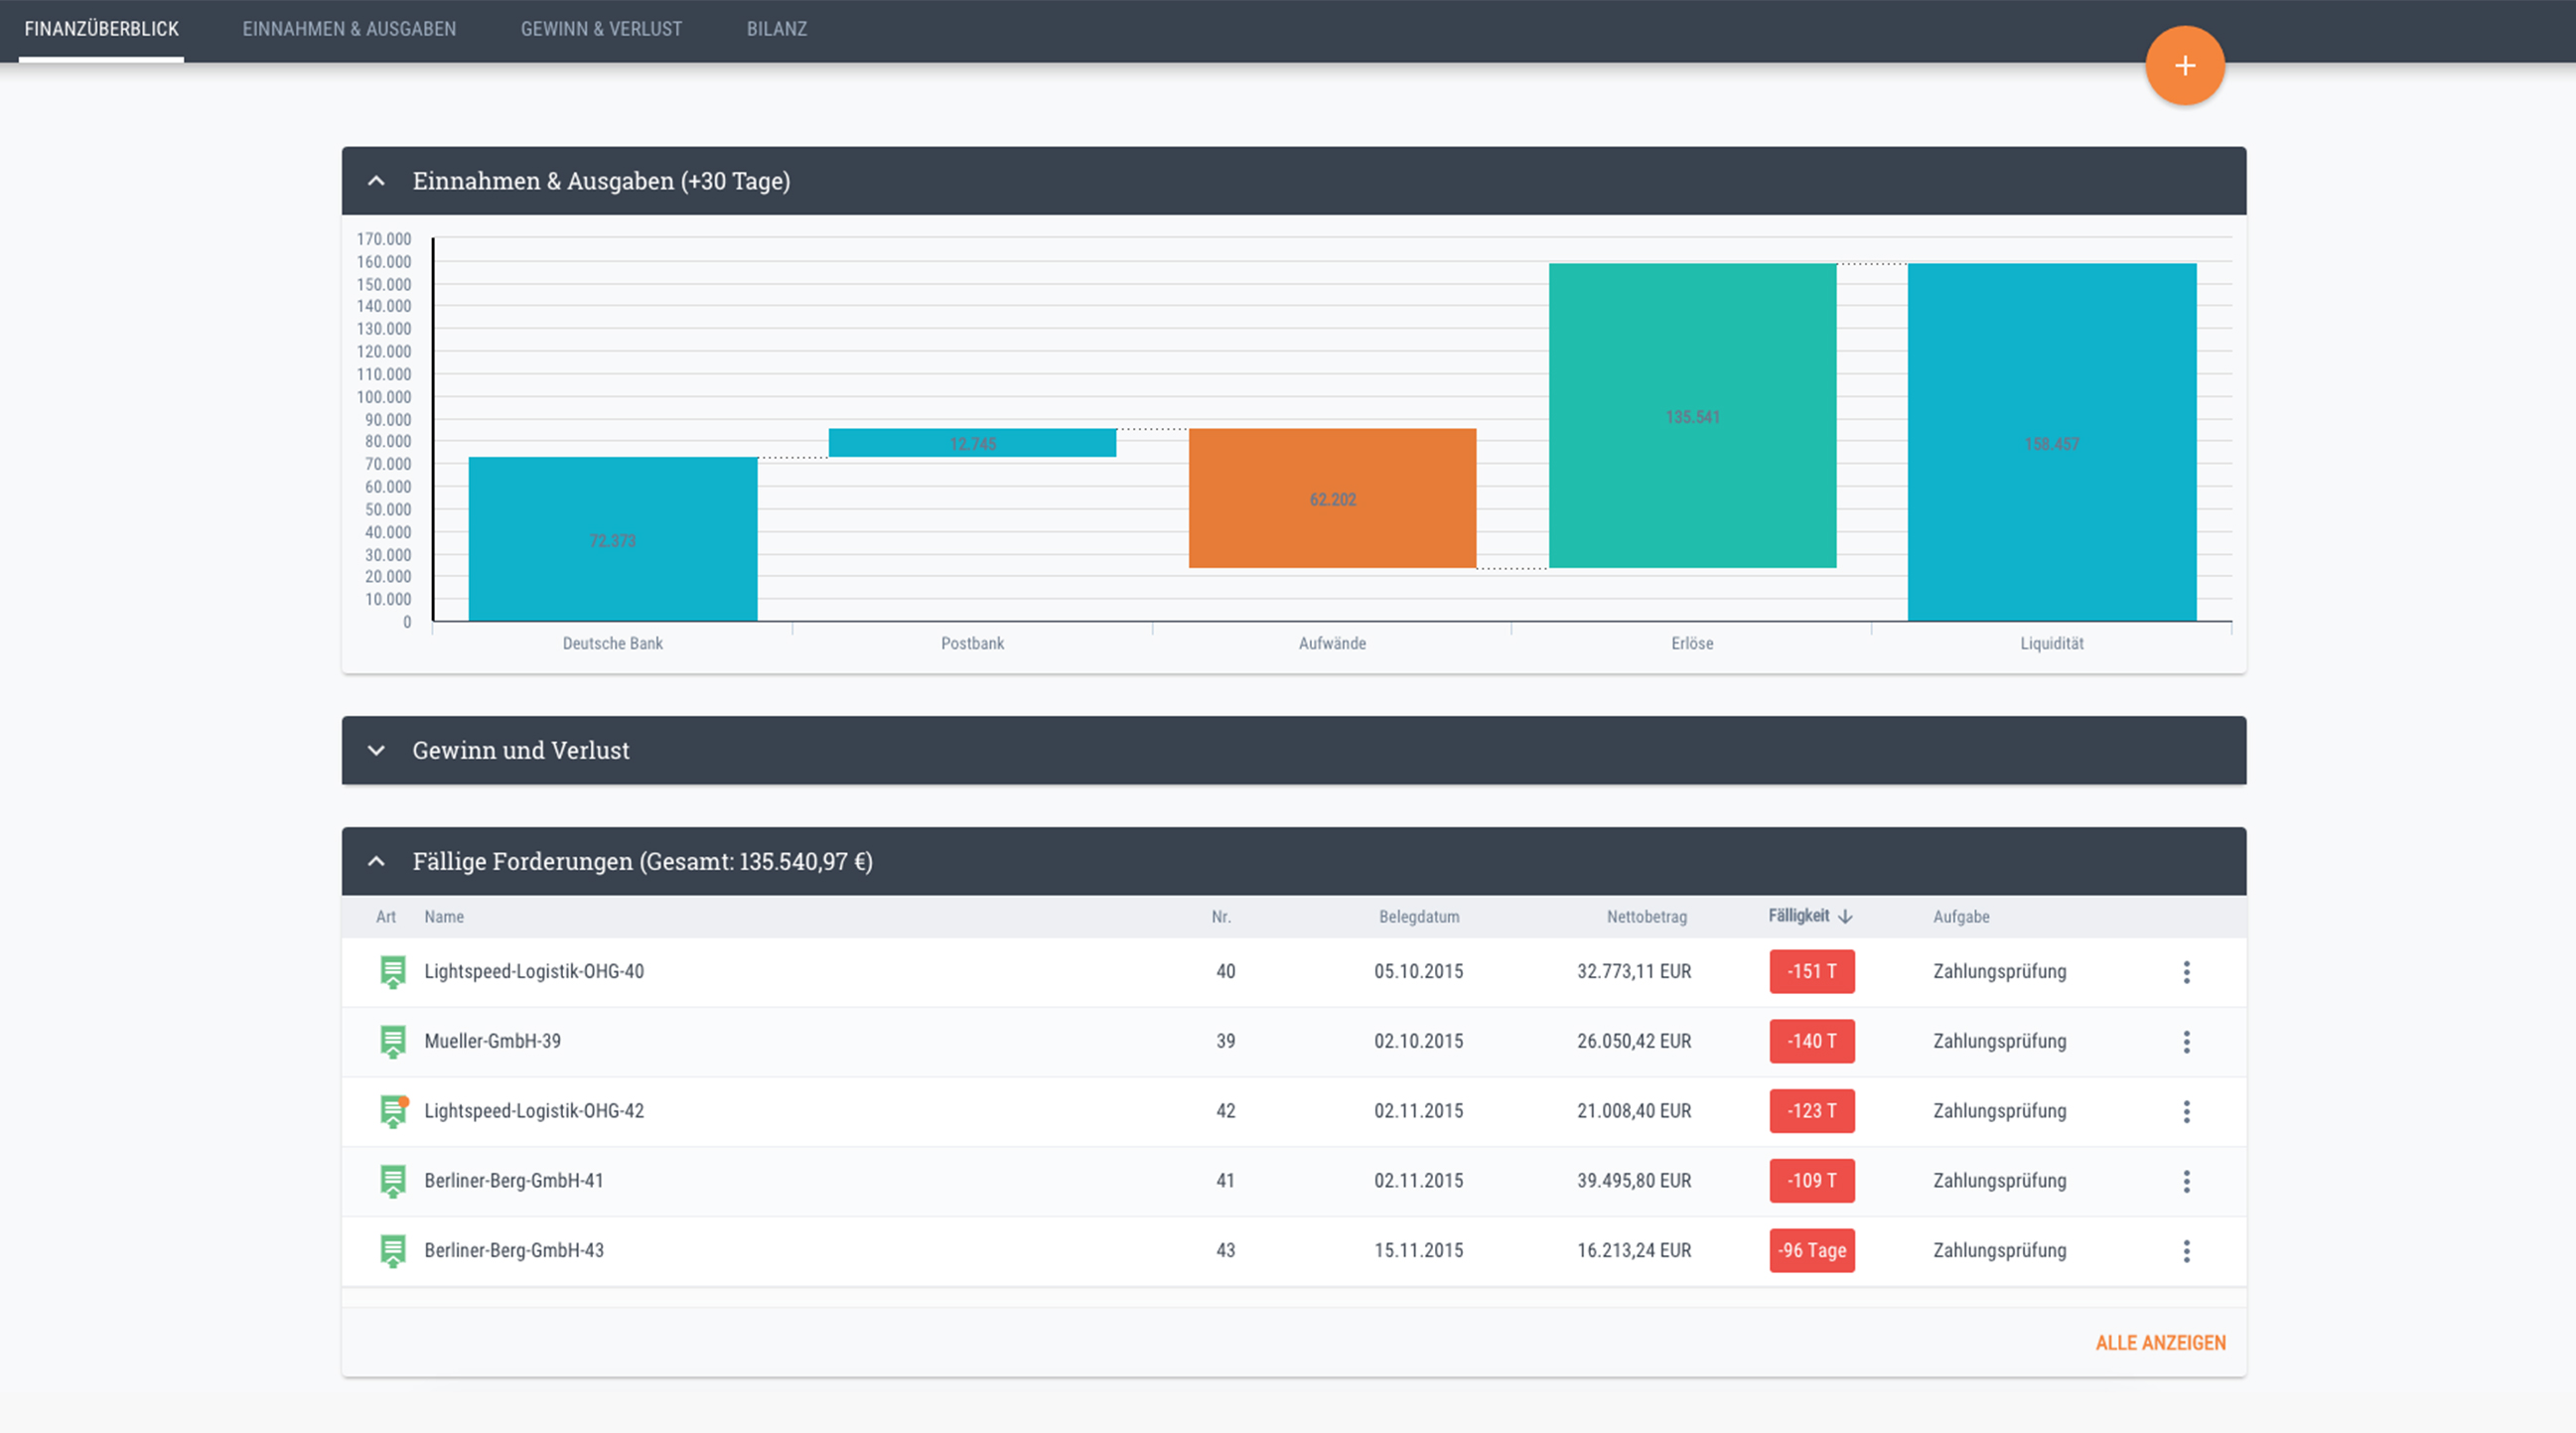Viewport: 2576px width, 1433px height.
Task: Expand the Gewinn und Verlust panel
Action: [376, 750]
